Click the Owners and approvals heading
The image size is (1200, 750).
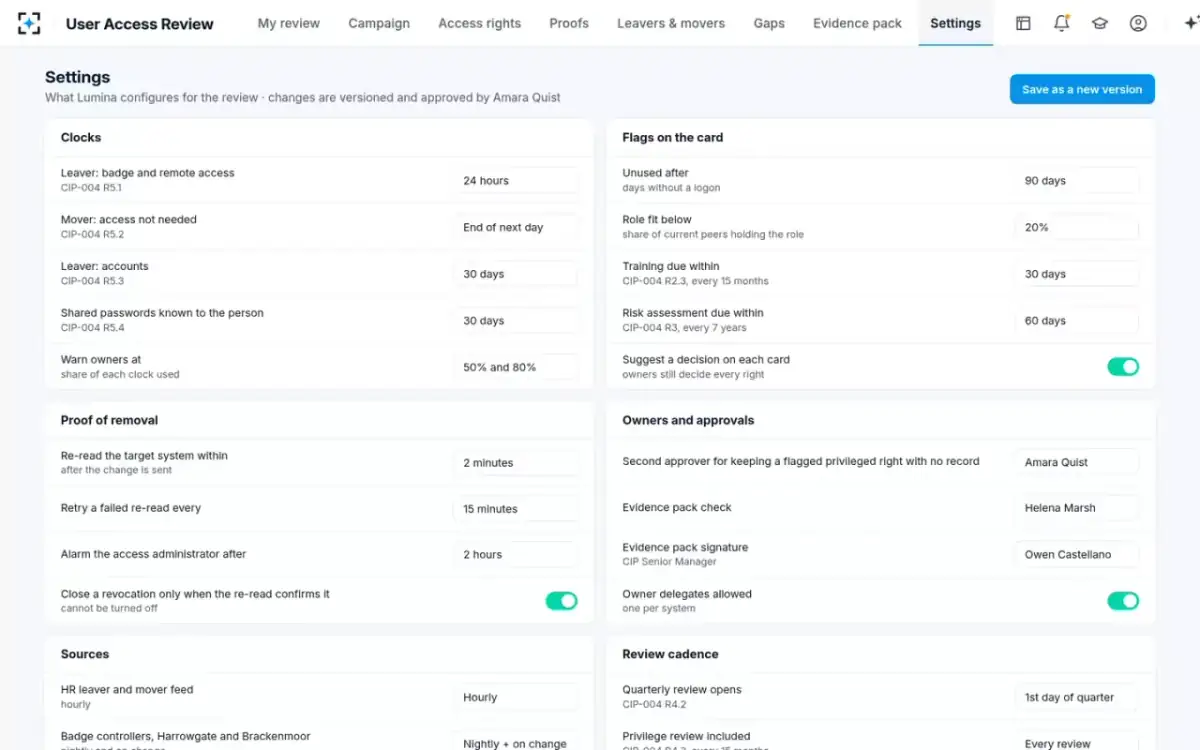pyautogui.click(x=688, y=420)
